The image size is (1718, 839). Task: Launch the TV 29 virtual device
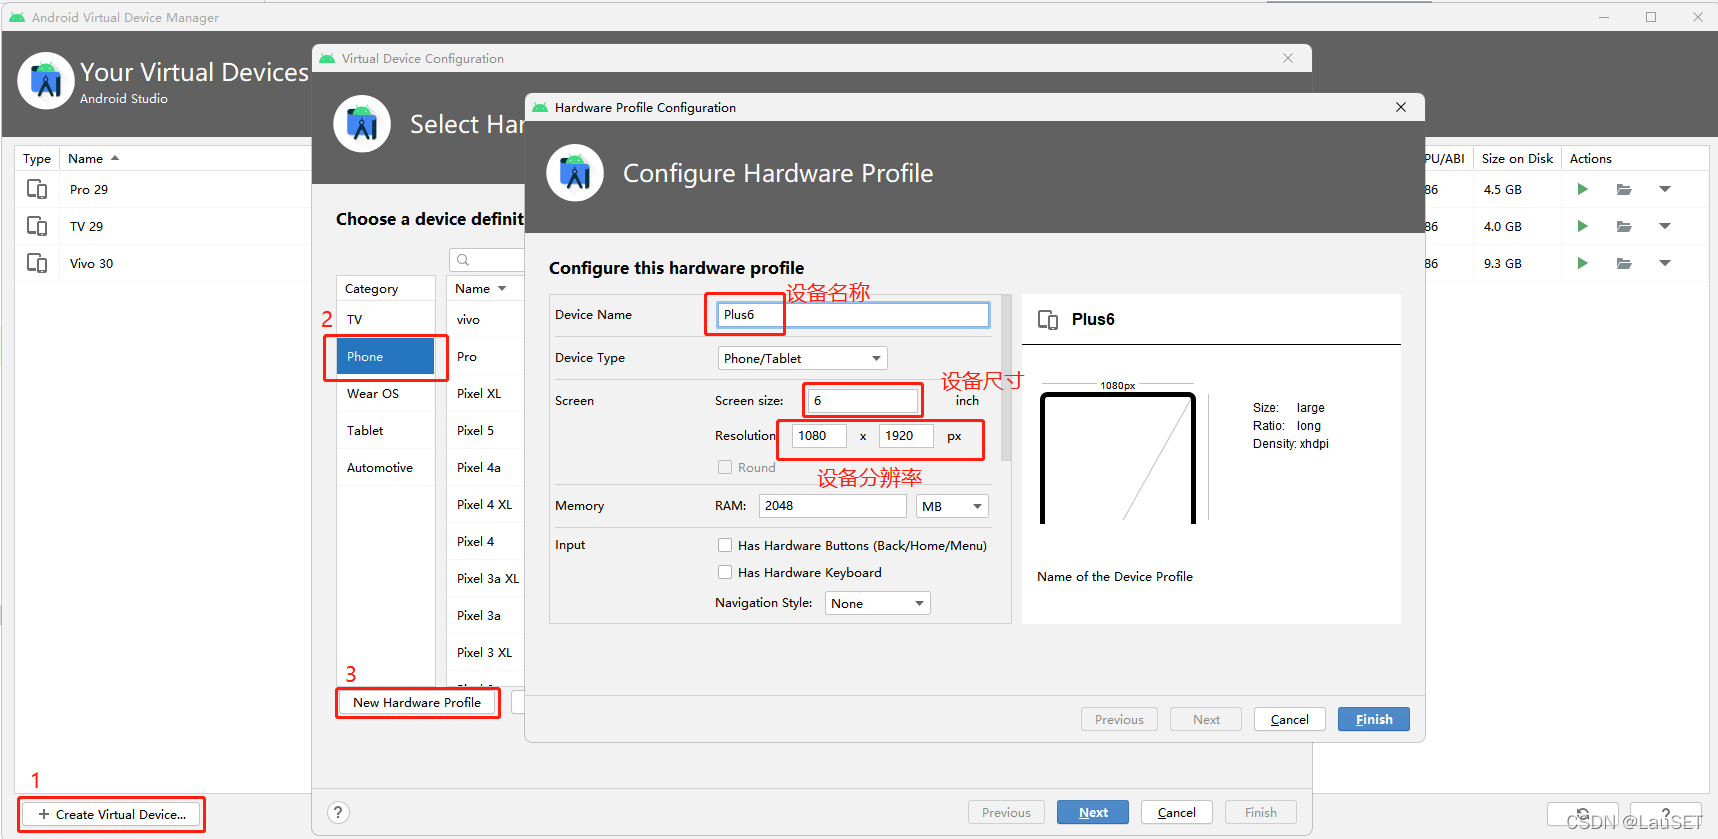point(1582,226)
